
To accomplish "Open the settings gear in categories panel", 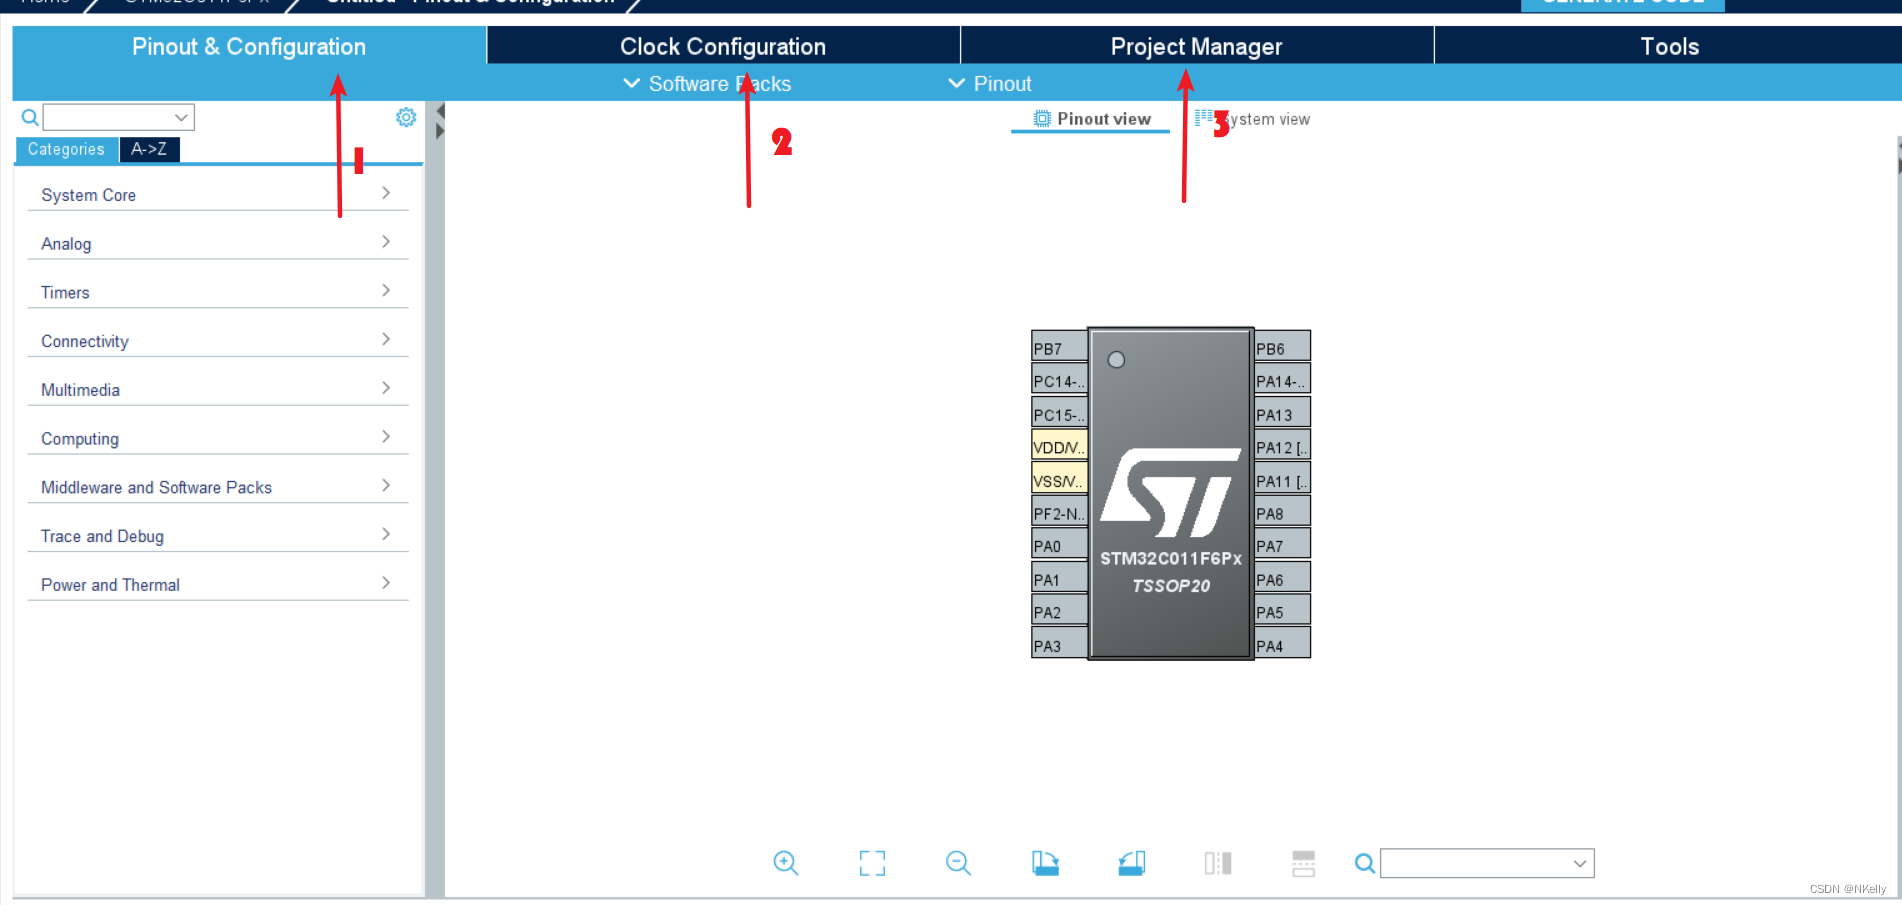I will pos(406,117).
